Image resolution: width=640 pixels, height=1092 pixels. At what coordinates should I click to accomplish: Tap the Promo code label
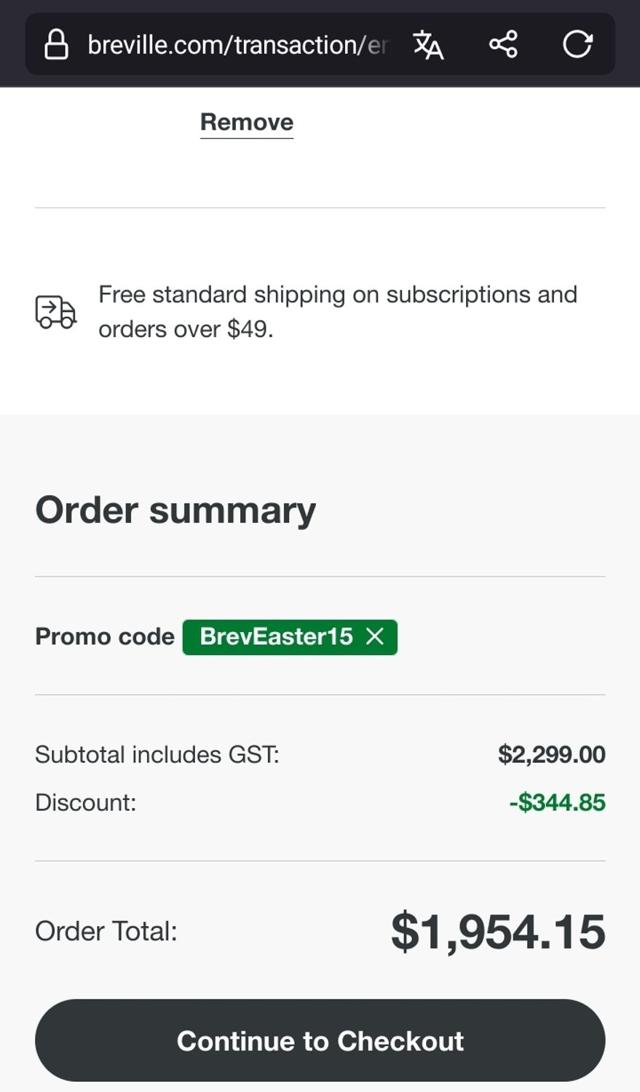tap(104, 637)
